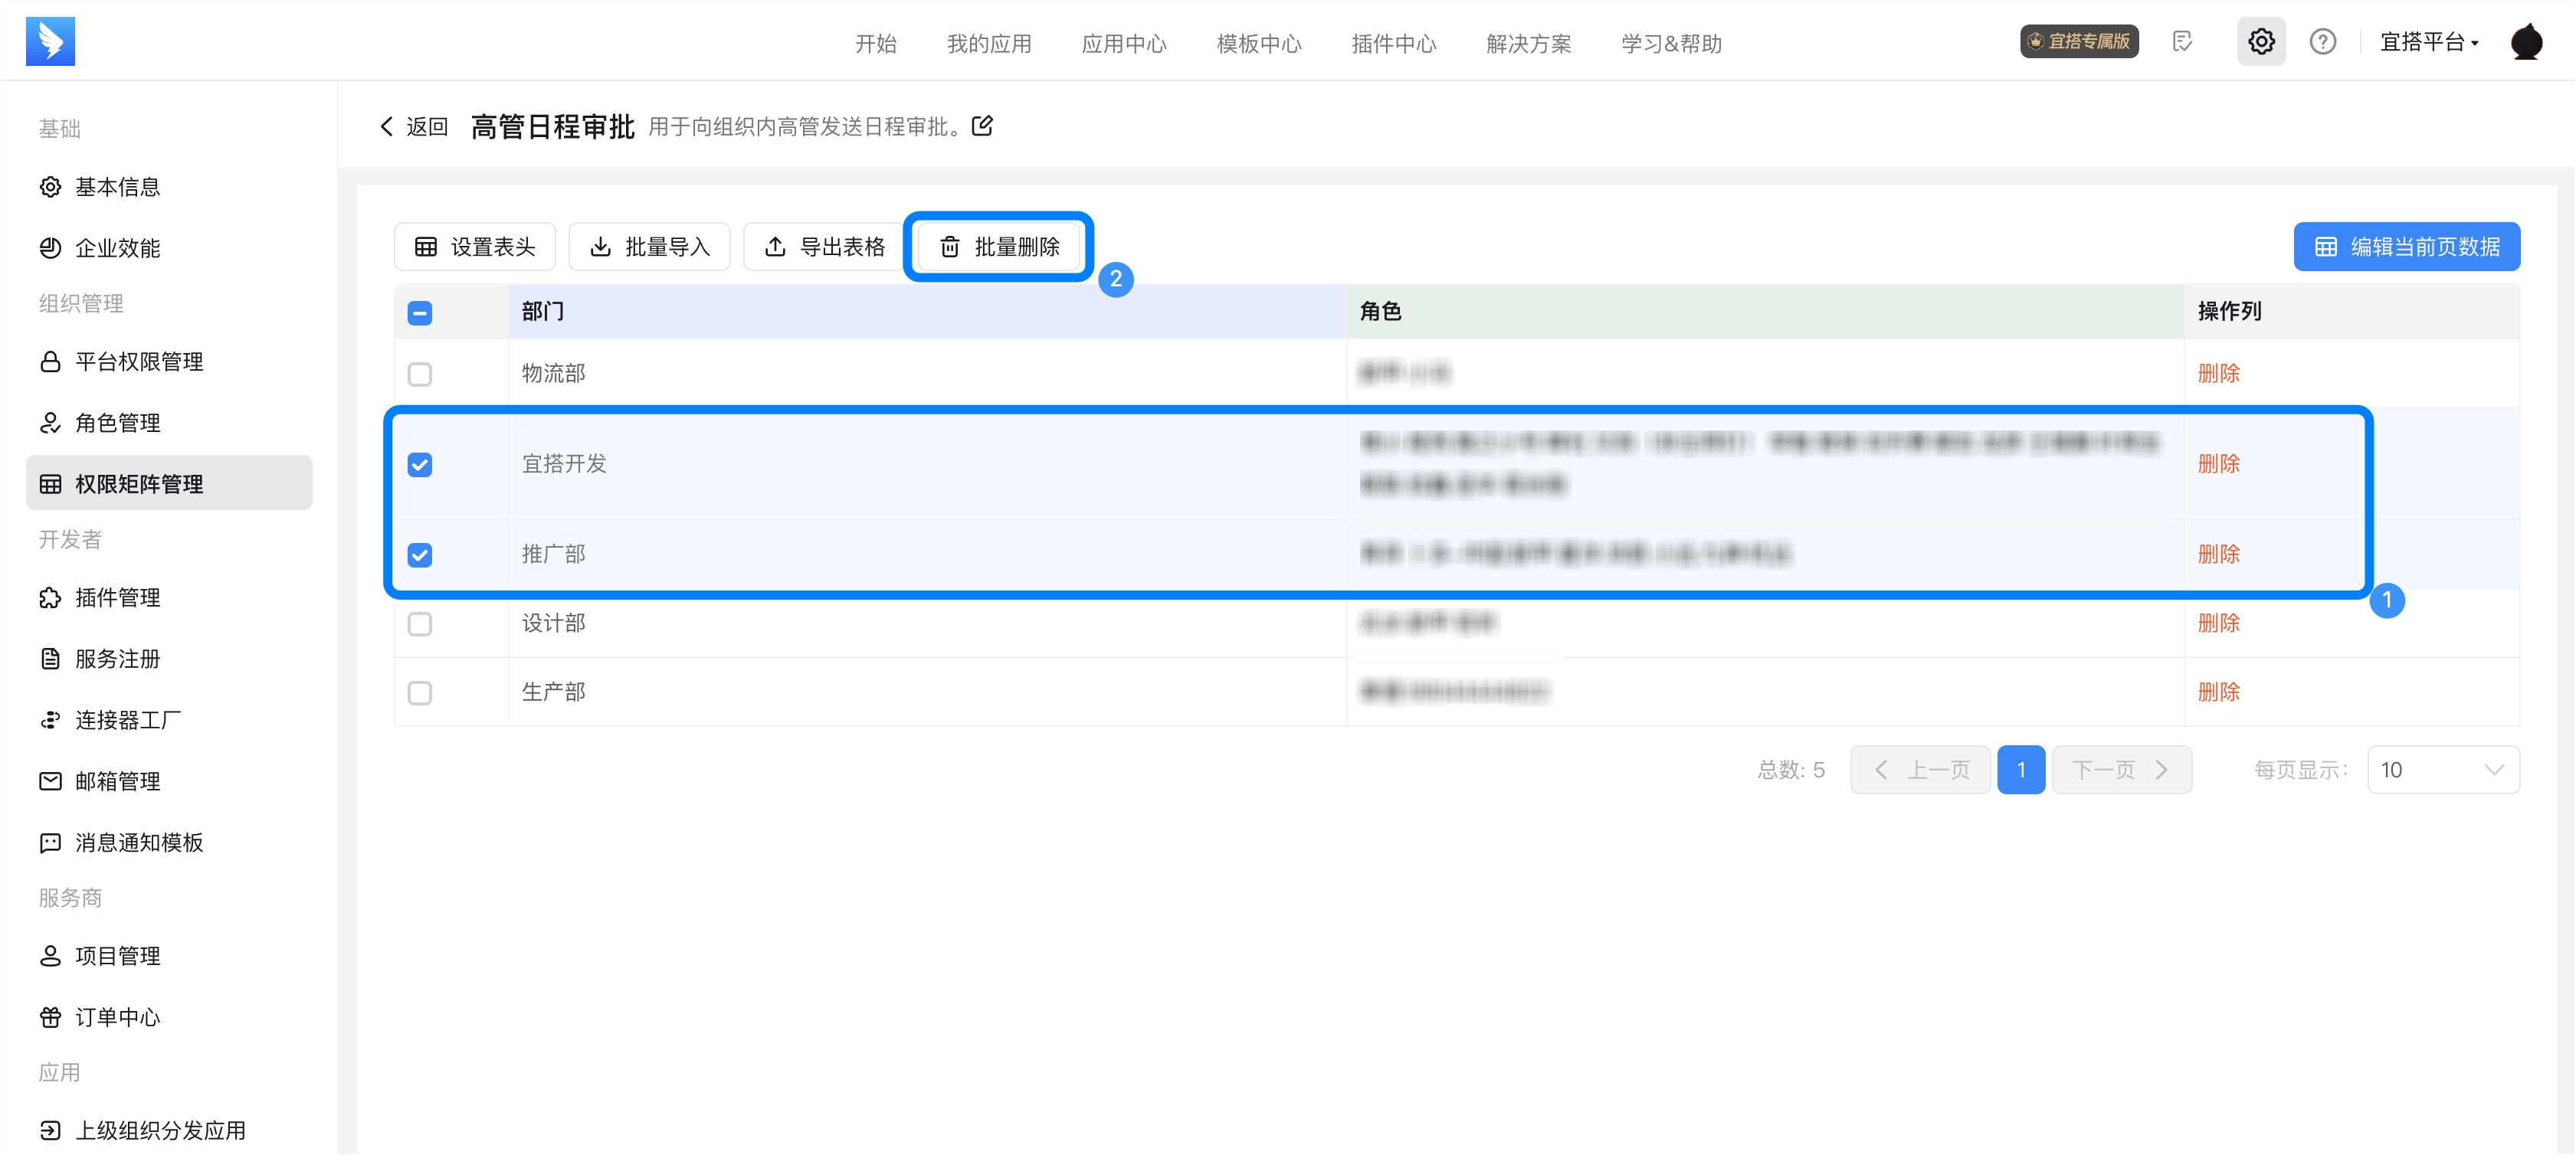Delete the 生产部 row
Screen dimensions: 2576x1155
click(2218, 692)
